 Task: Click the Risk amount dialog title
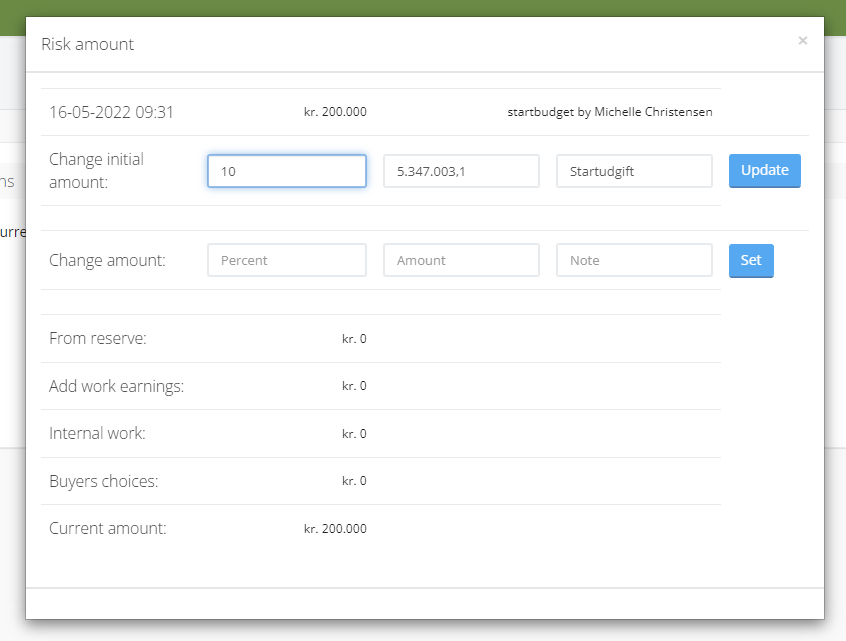(87, 44)
